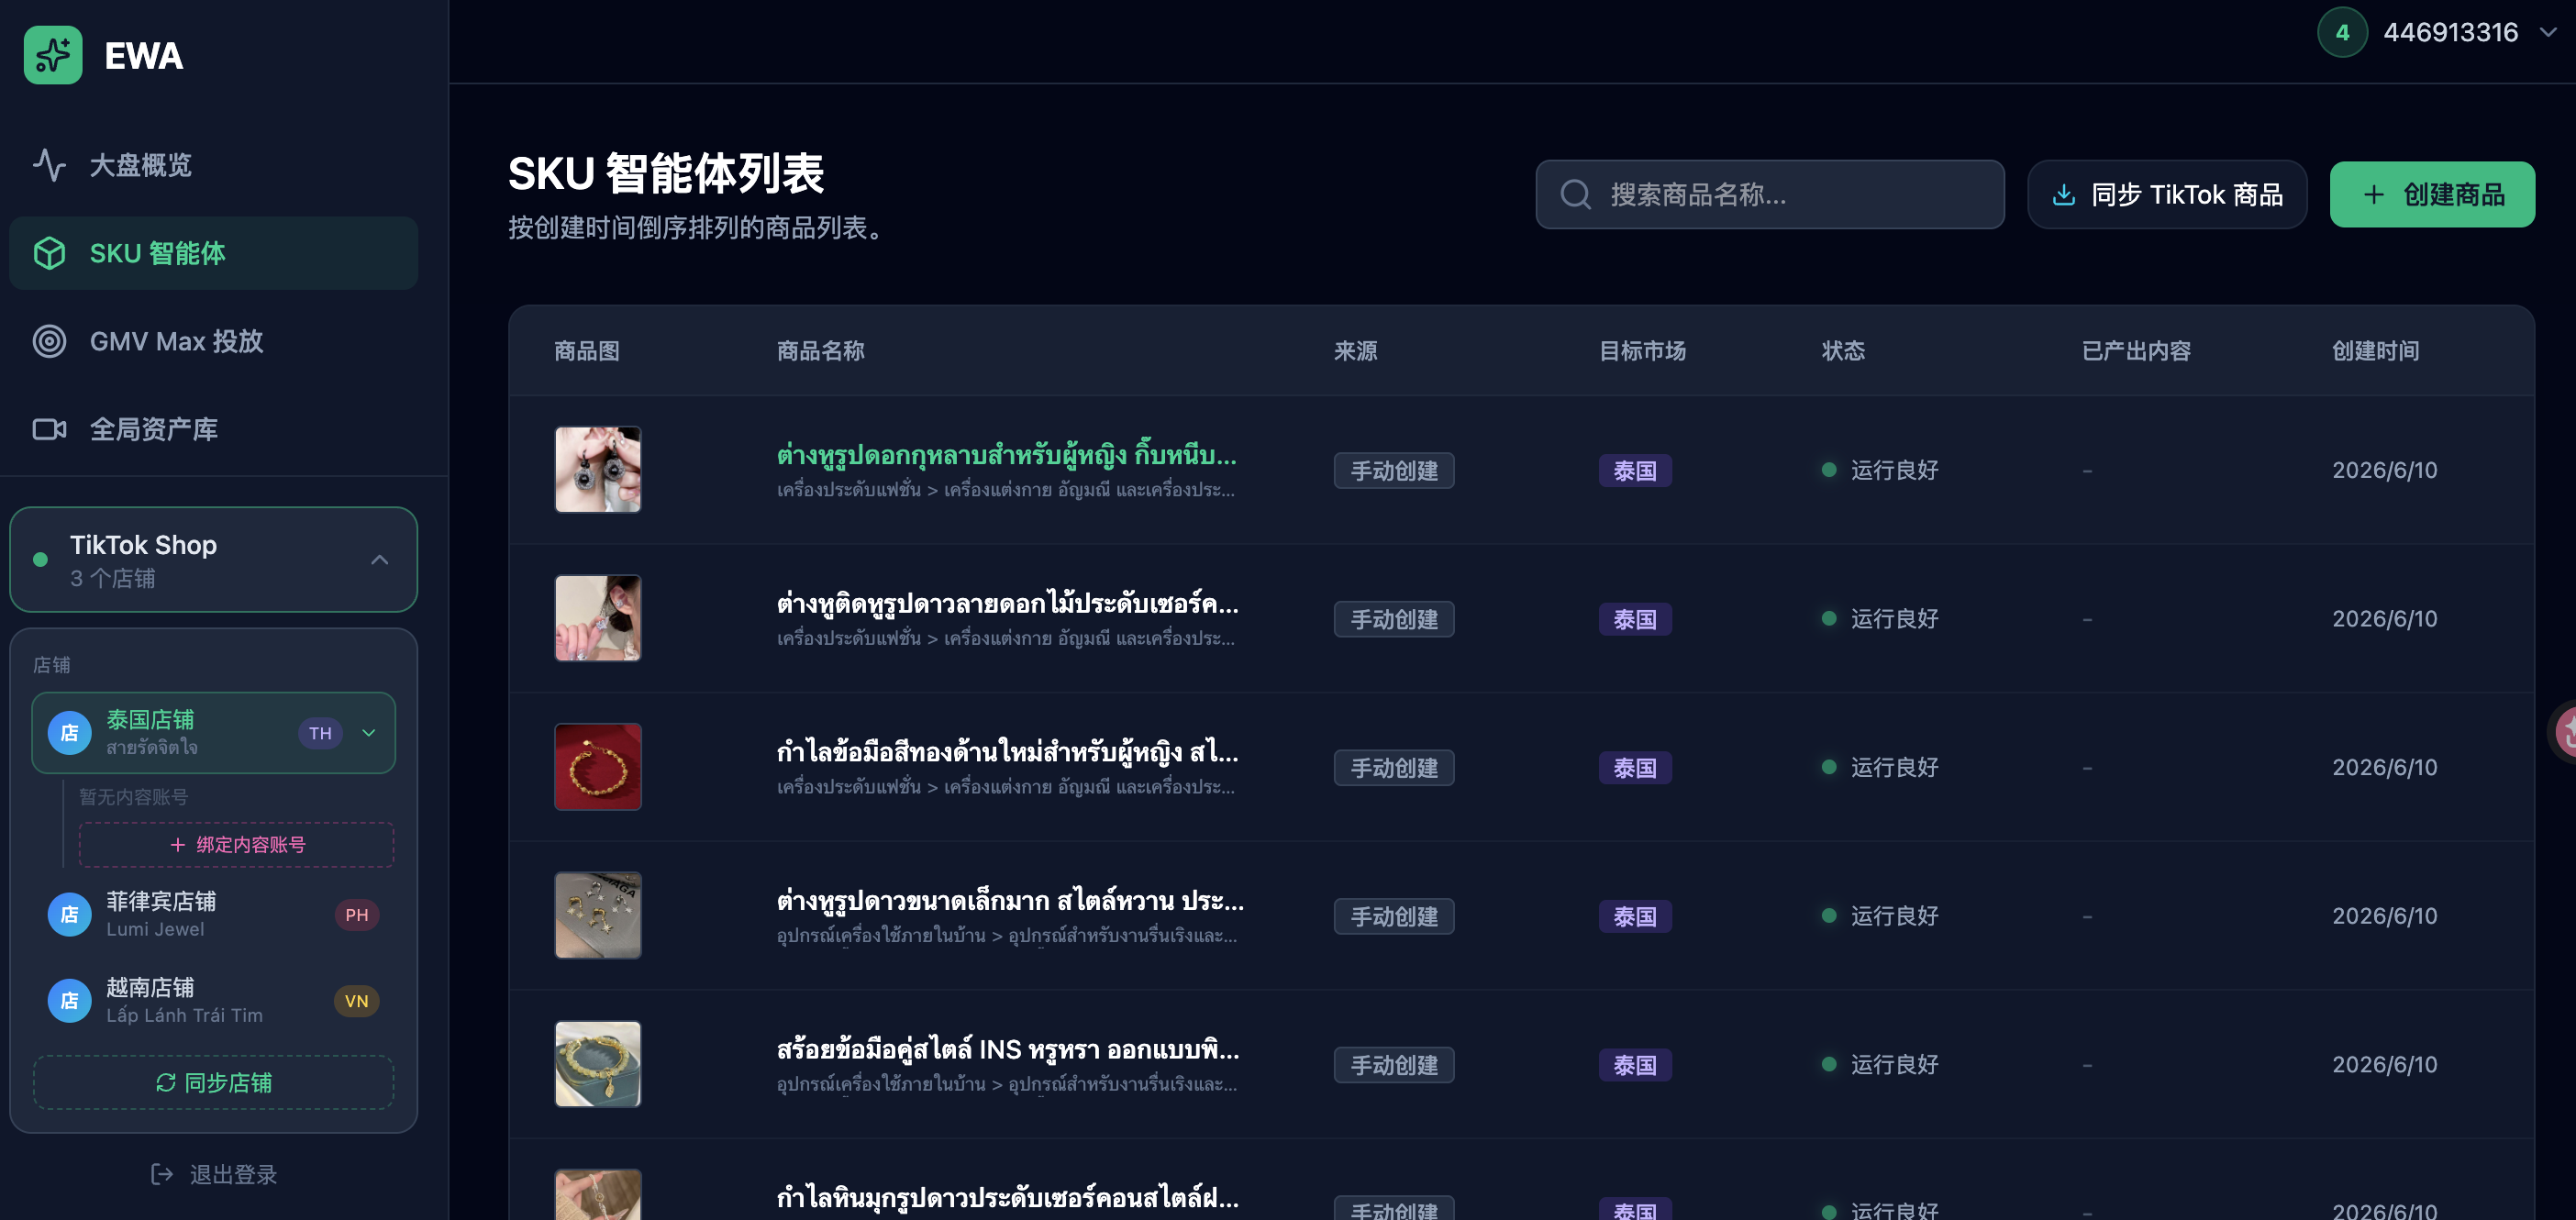Click the magnifier icon in search box
Viewport: 2576px width, 1220px height.
coord(1576,194)
